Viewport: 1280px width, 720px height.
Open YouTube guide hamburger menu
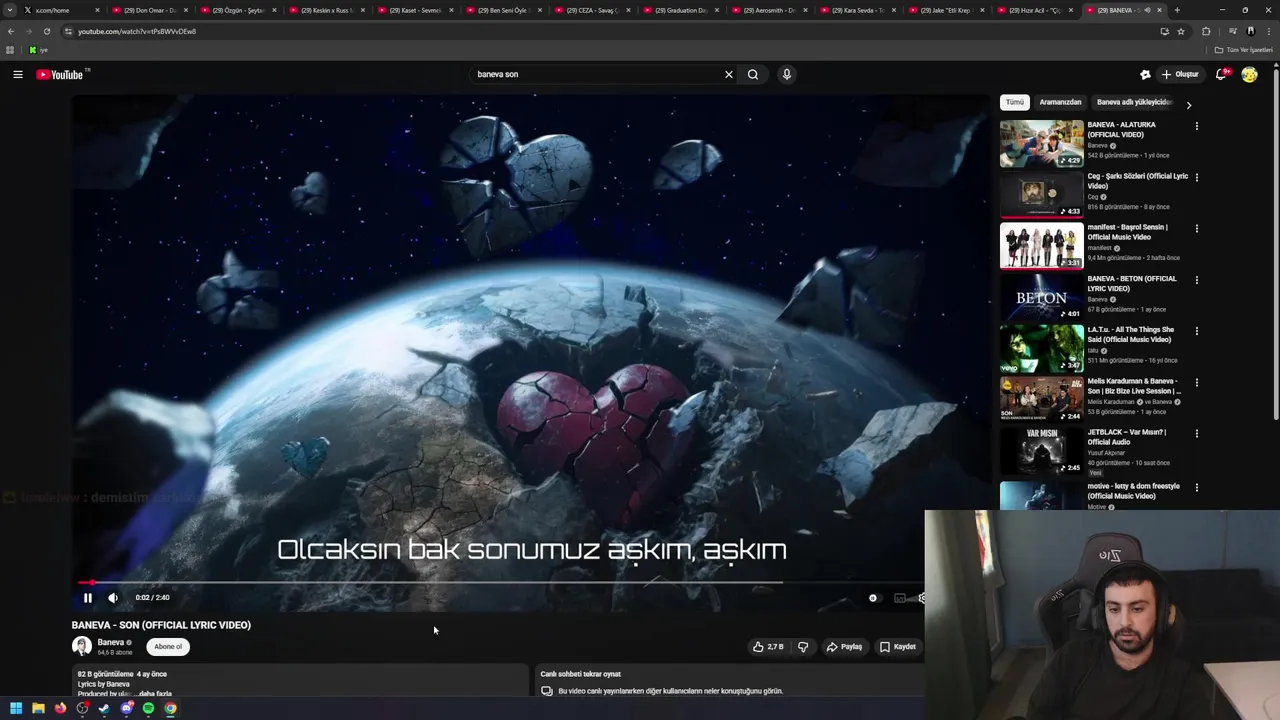[18, 74]
